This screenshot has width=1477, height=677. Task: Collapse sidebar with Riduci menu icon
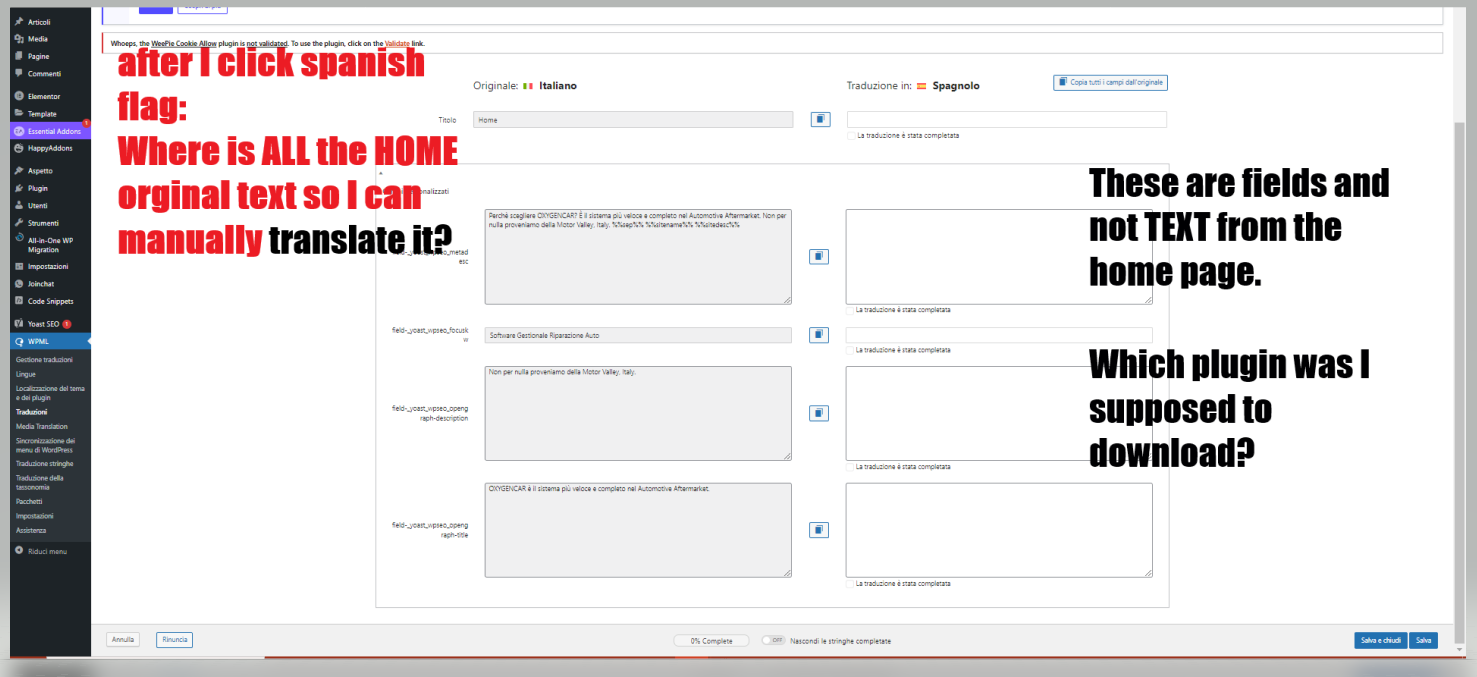tap(19, 551)
